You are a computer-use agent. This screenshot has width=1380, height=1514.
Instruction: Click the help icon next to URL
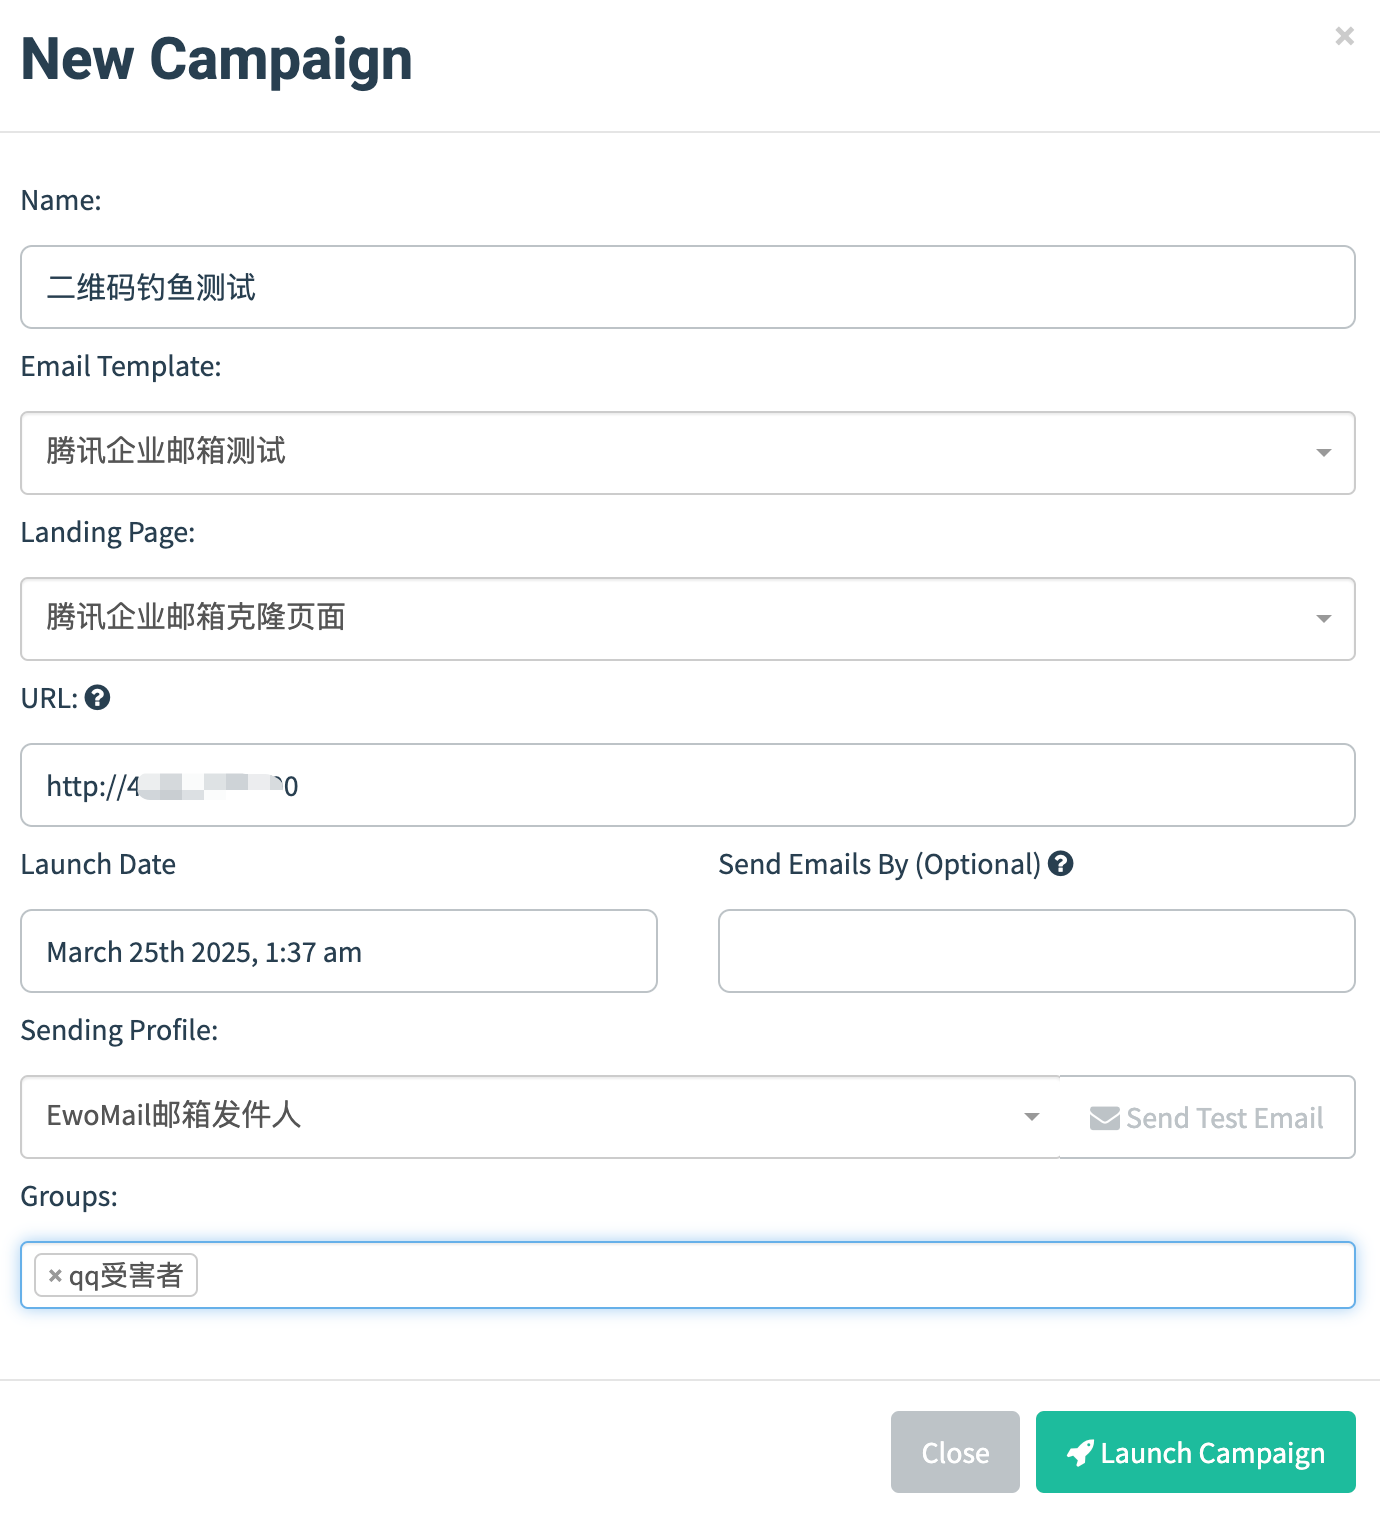[97, 698]
